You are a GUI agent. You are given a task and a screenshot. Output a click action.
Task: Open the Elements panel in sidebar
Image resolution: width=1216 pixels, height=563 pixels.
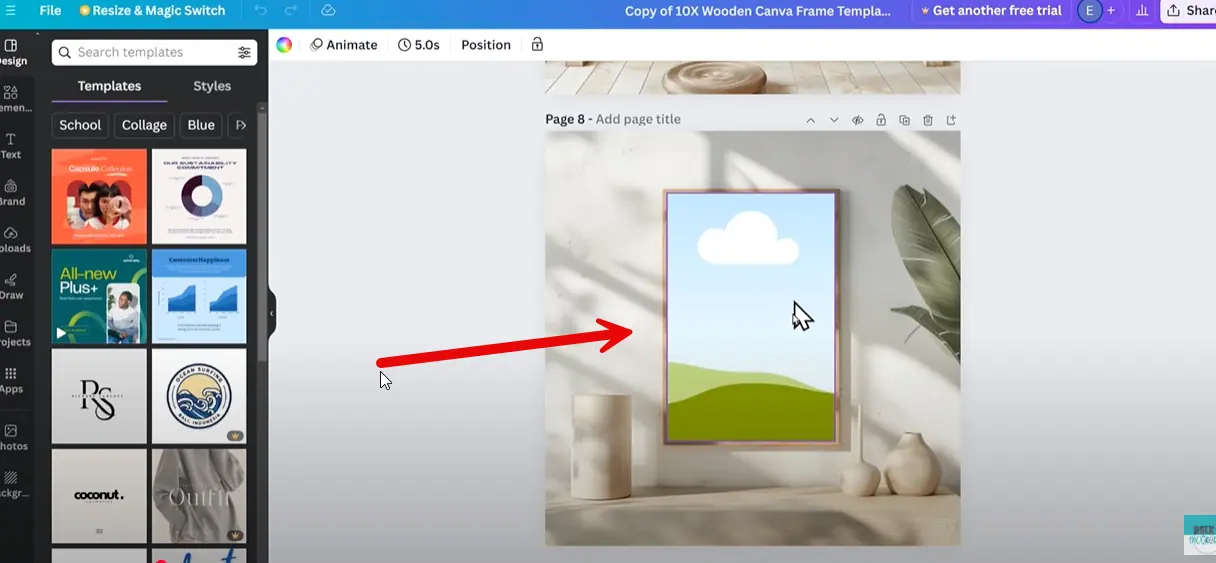coord(11,98)
